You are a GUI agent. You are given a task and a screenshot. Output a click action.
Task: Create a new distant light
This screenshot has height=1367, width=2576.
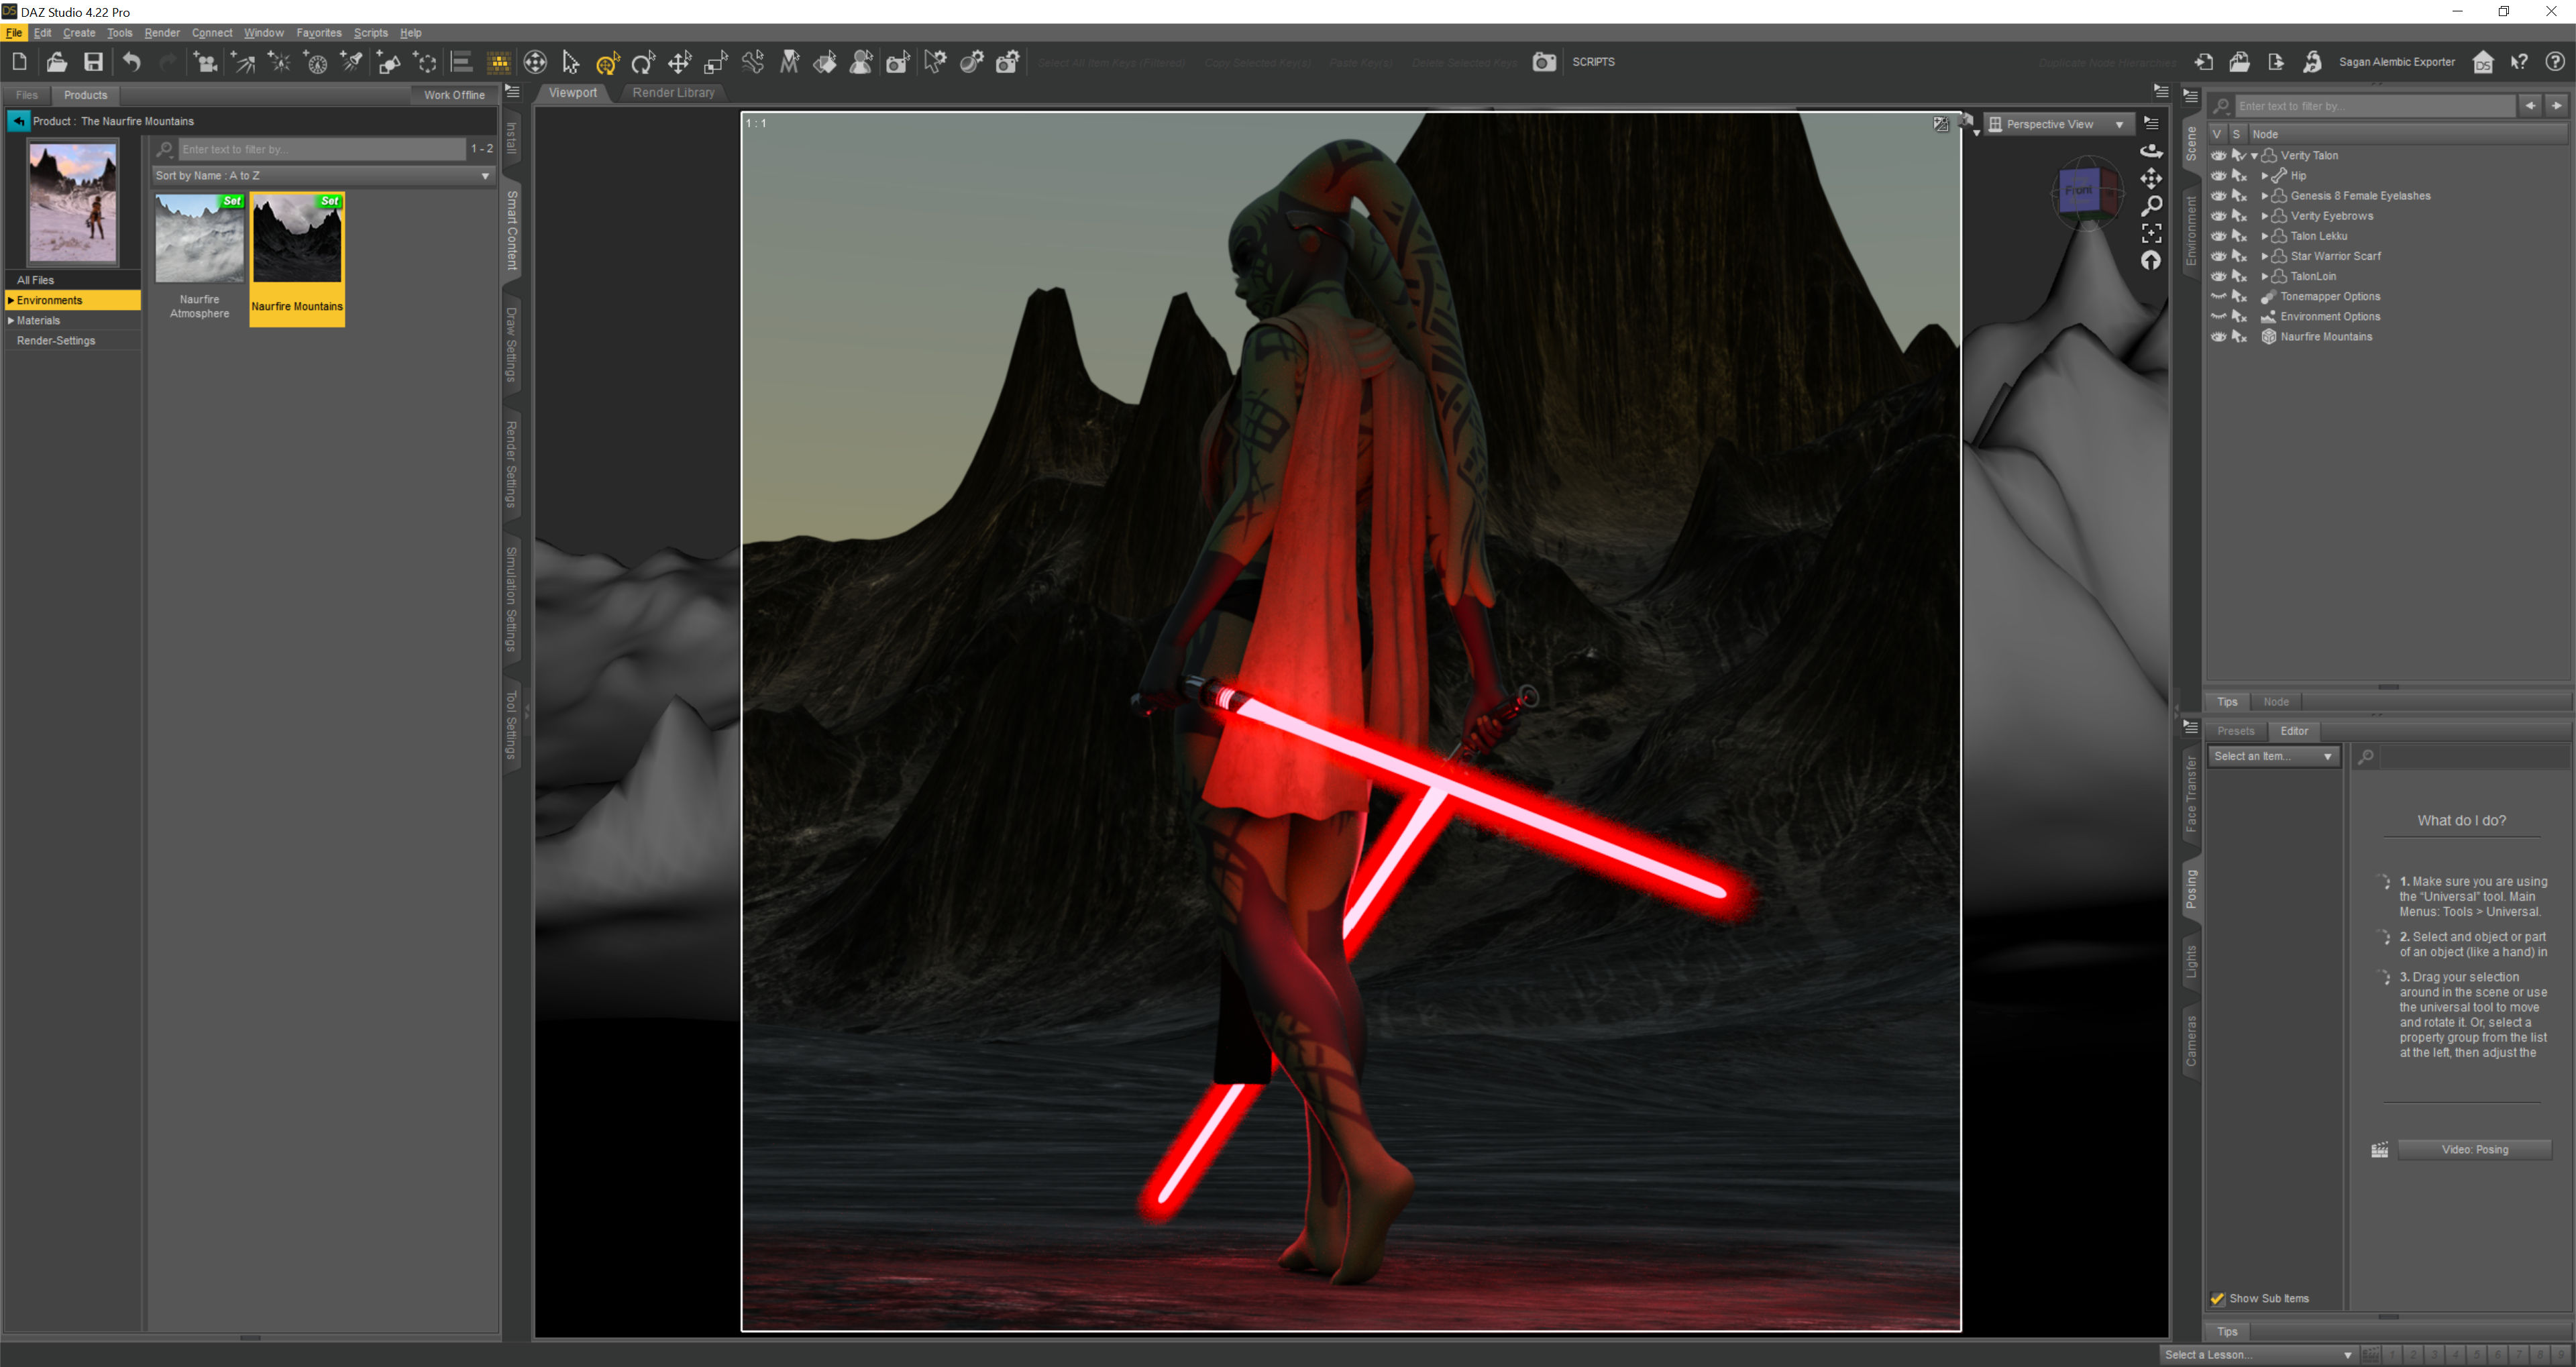242,62
